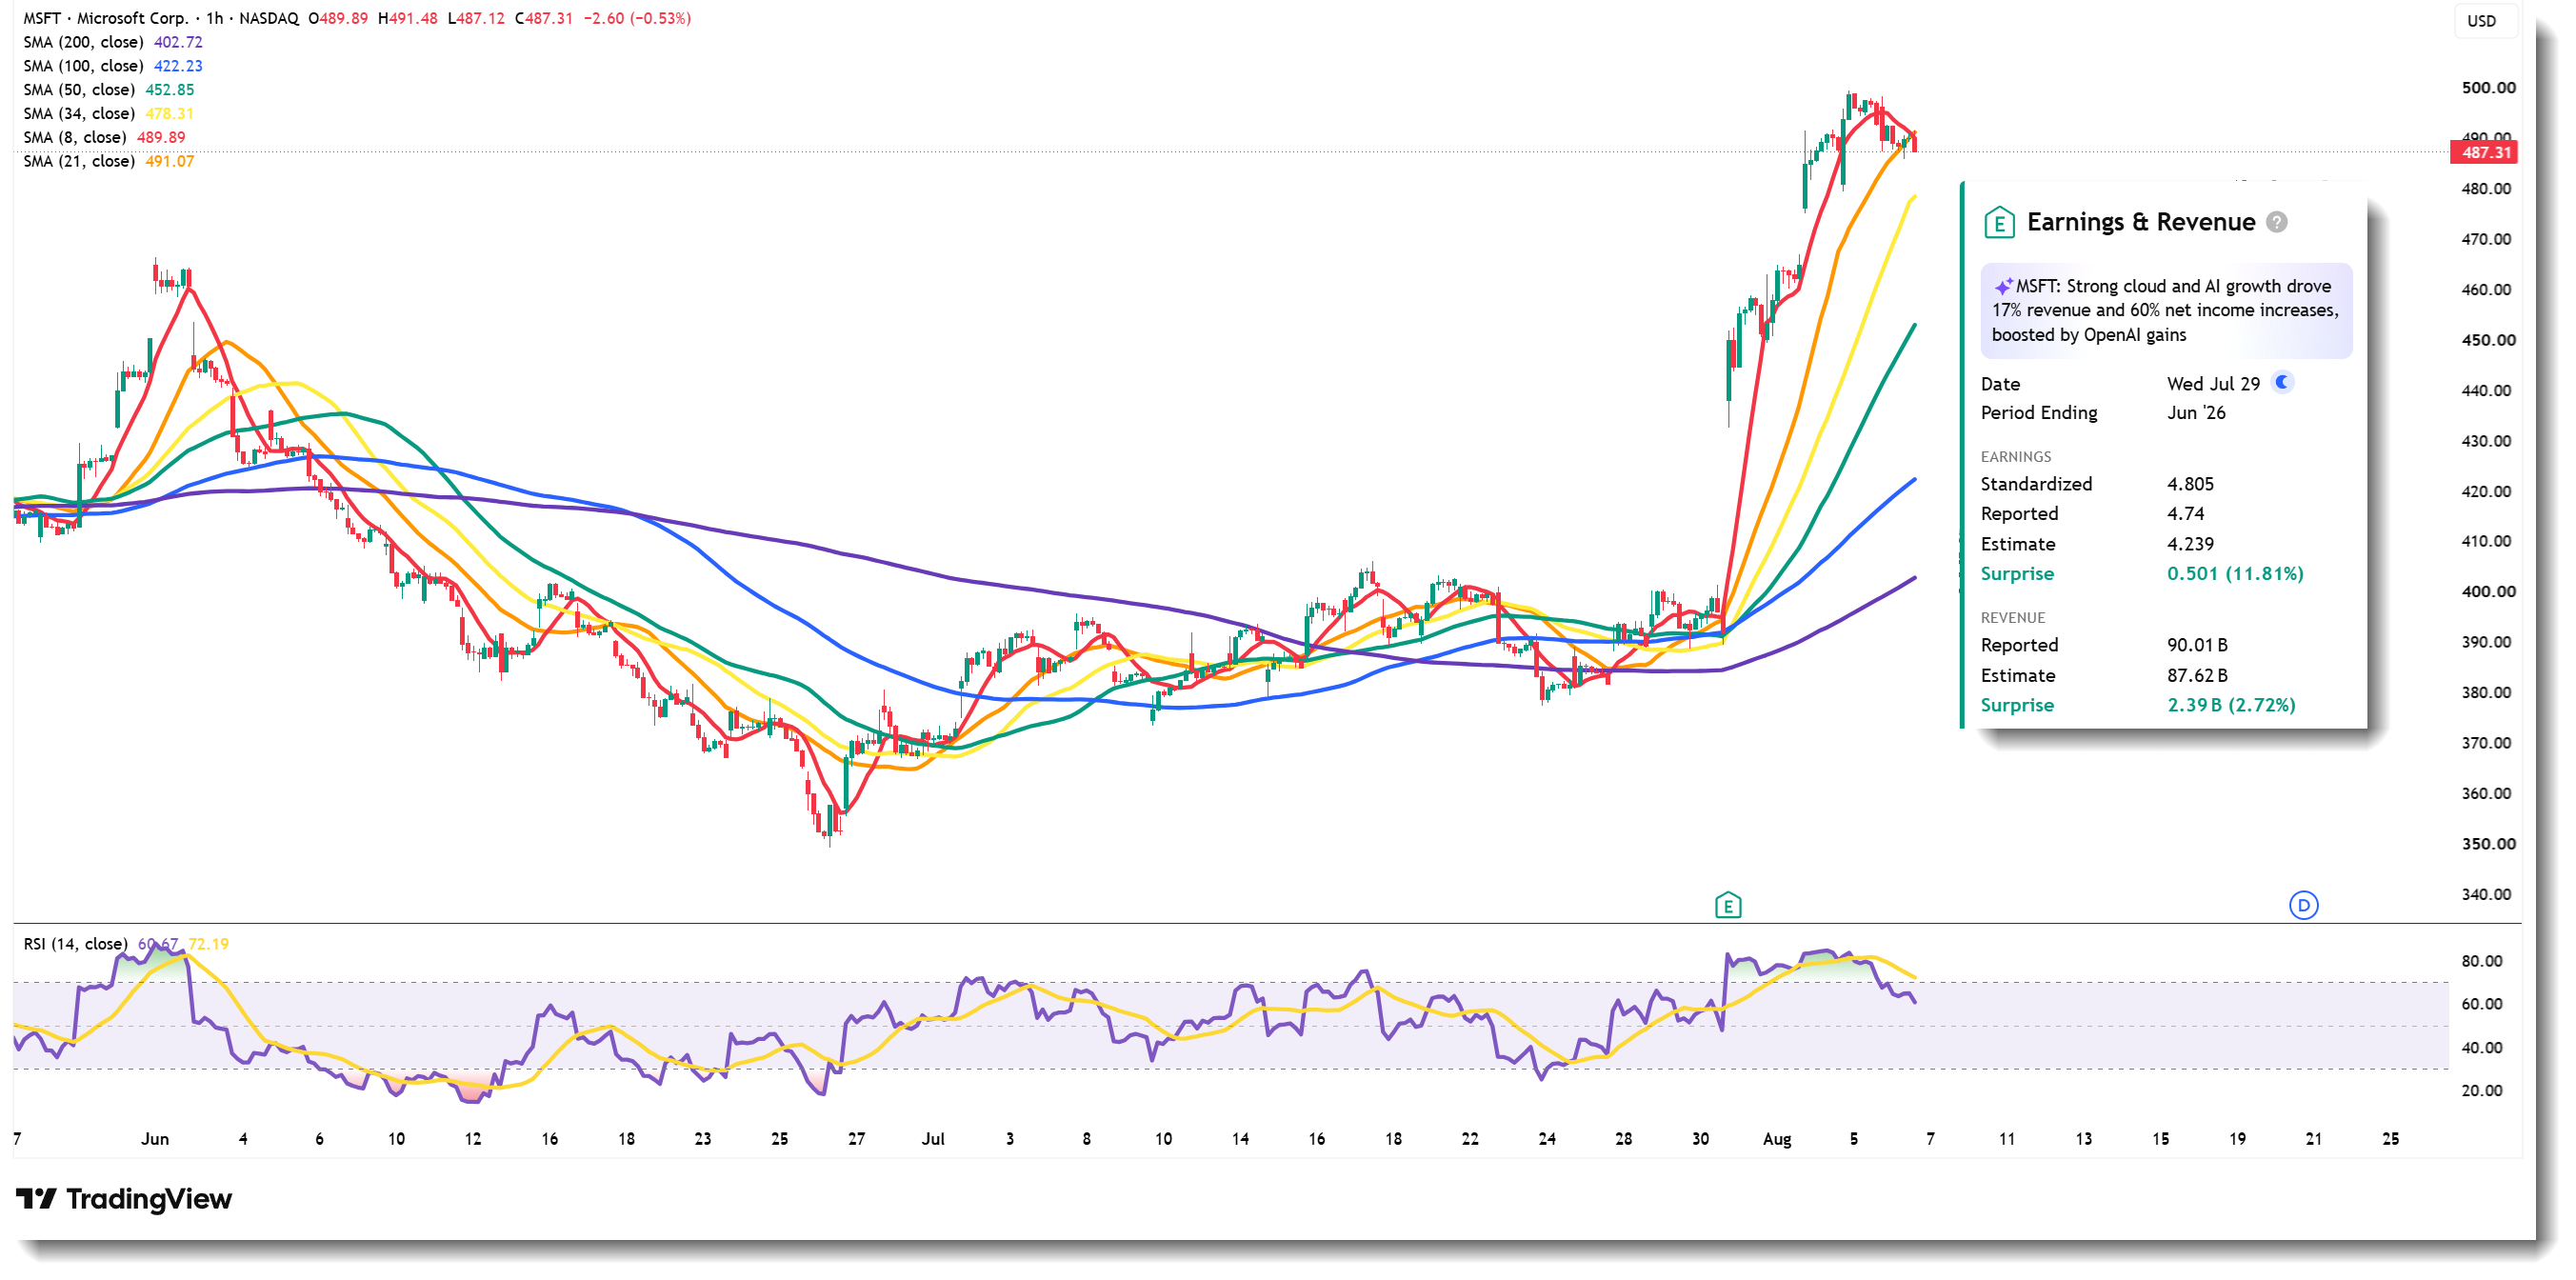
Task: Click the RSI value 72.19
Action: 208,944
